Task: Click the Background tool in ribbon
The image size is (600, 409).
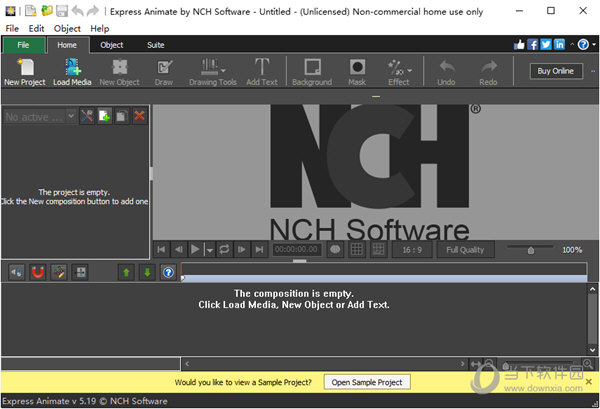Action: 312,72
